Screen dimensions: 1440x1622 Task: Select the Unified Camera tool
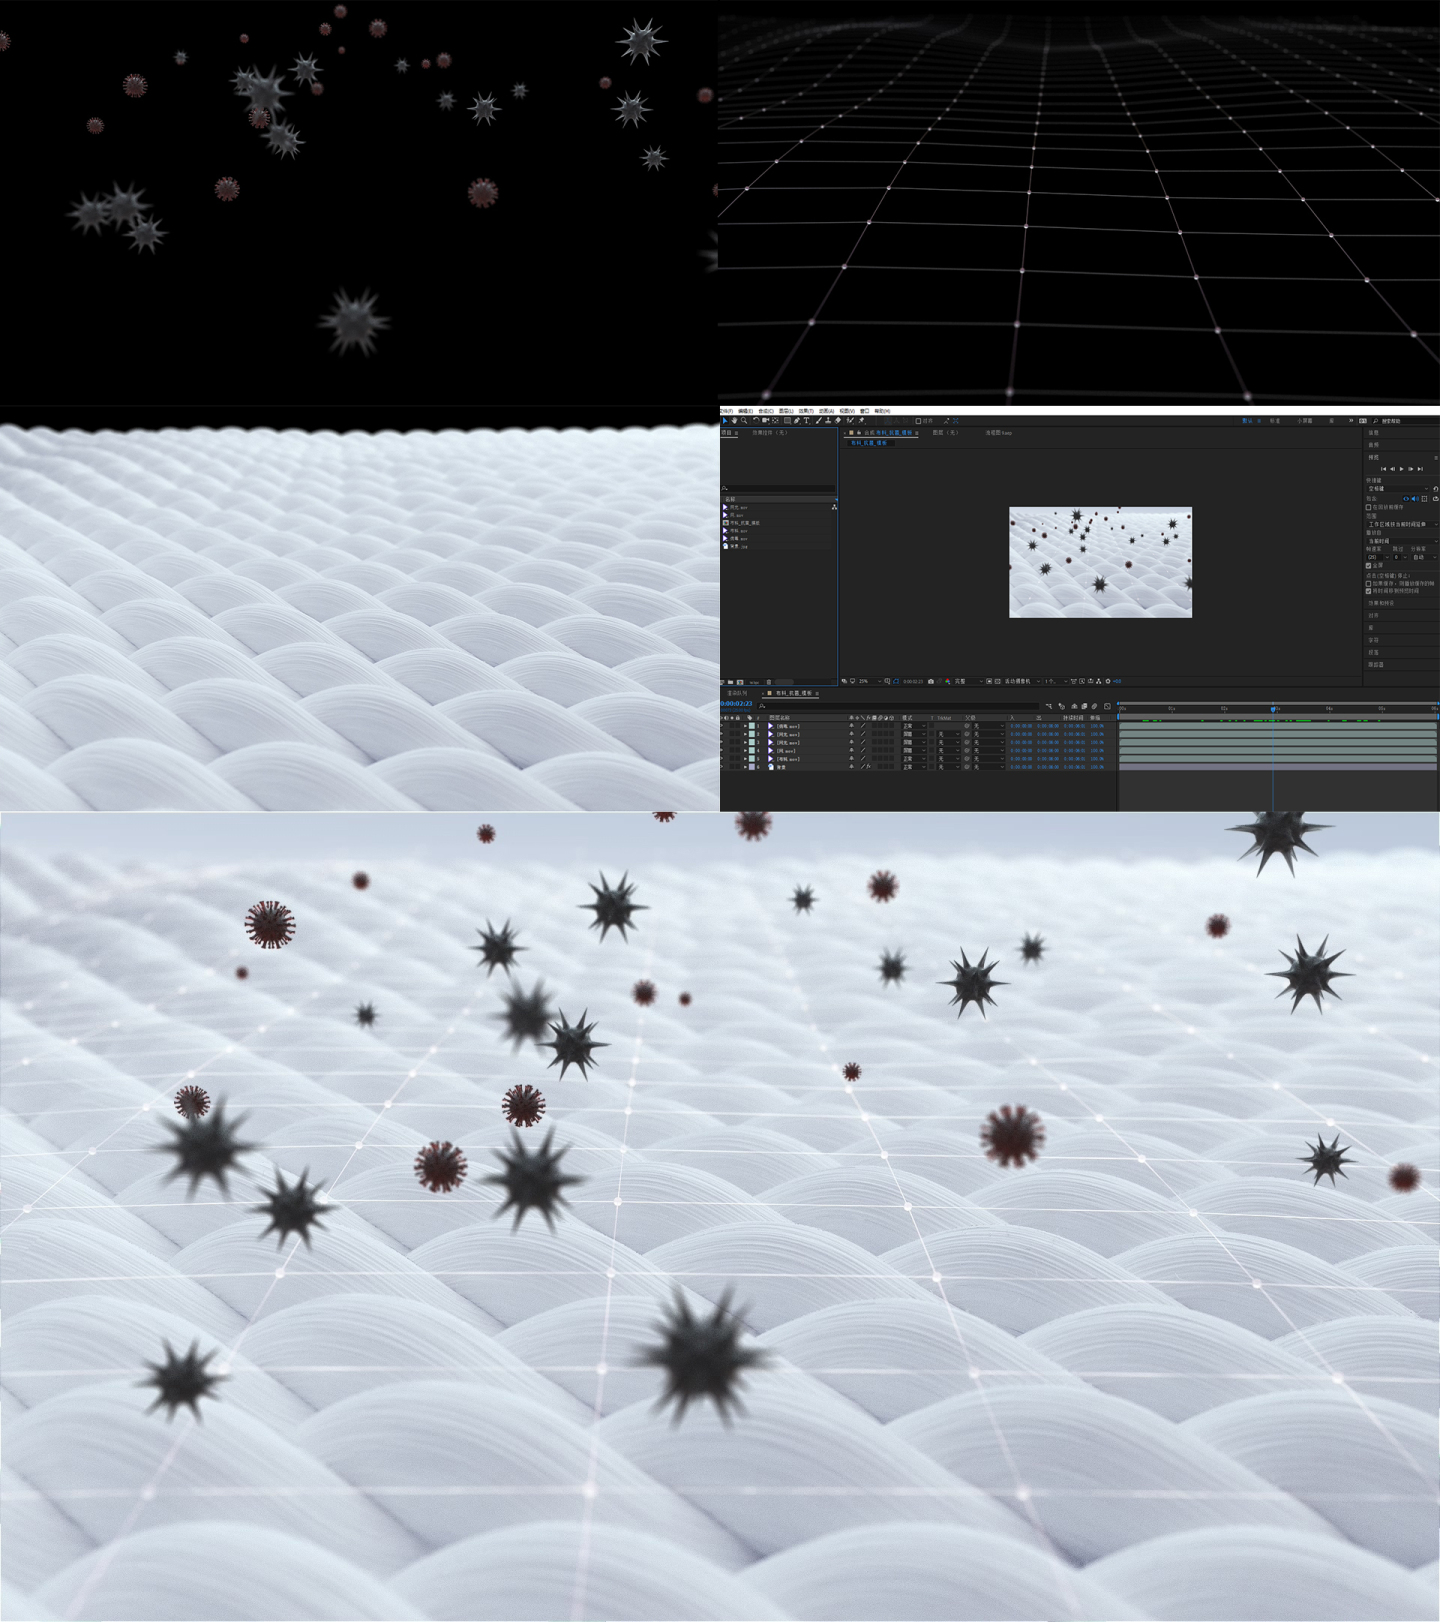[x=766, y=421]
